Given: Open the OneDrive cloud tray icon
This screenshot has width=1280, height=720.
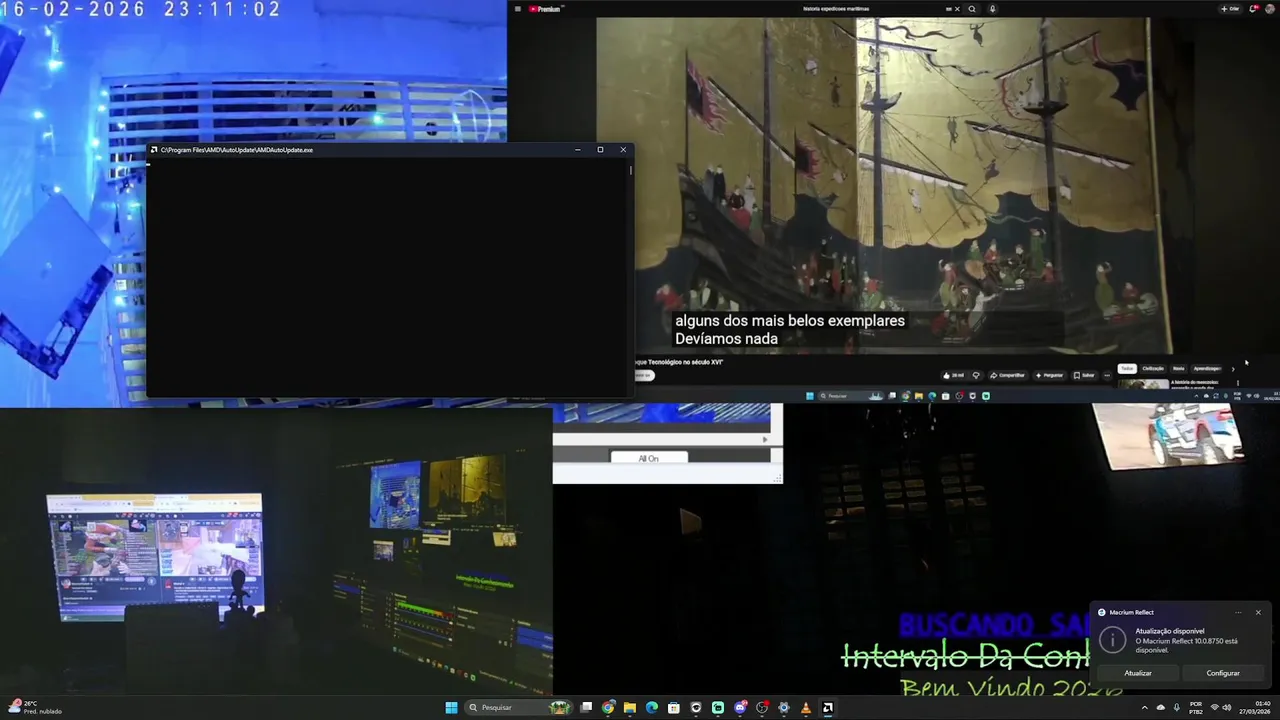Looking at the screenshot, I should [x=1161, y=708].
